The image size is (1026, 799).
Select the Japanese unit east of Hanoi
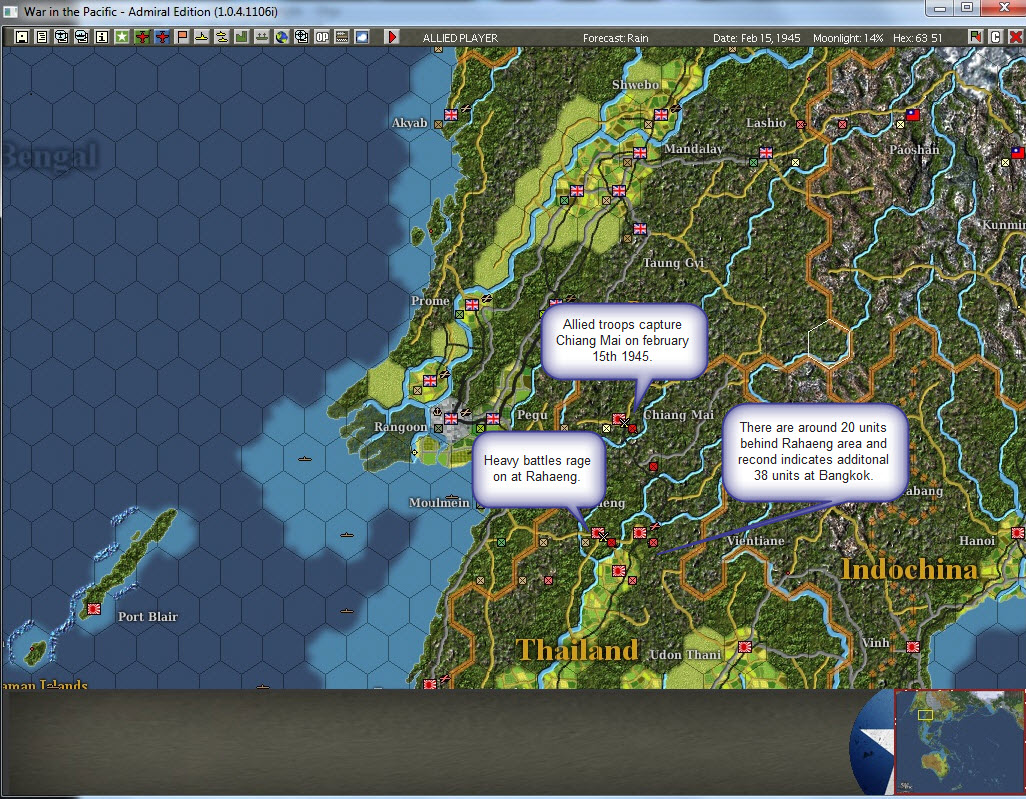1017,533
